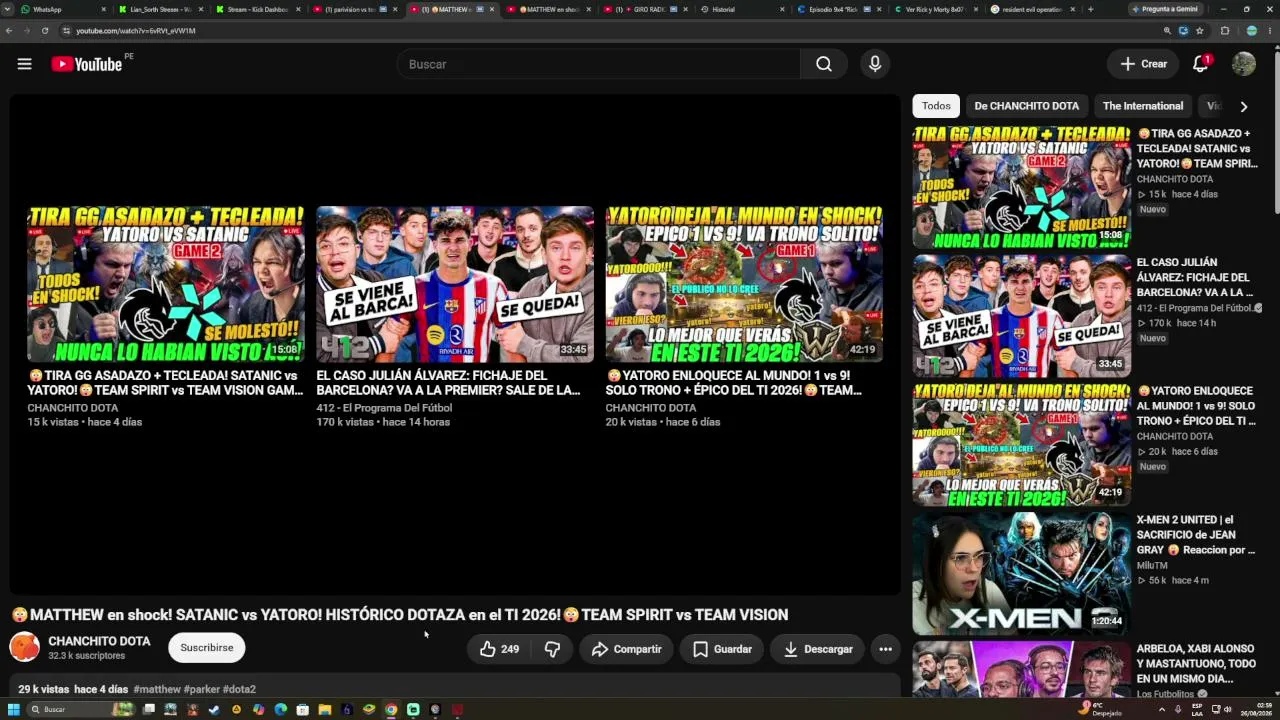Click the Windows taskbar Buscar box
The height and width of the screenshot is (720, 1280).
[x=82, y=710]
